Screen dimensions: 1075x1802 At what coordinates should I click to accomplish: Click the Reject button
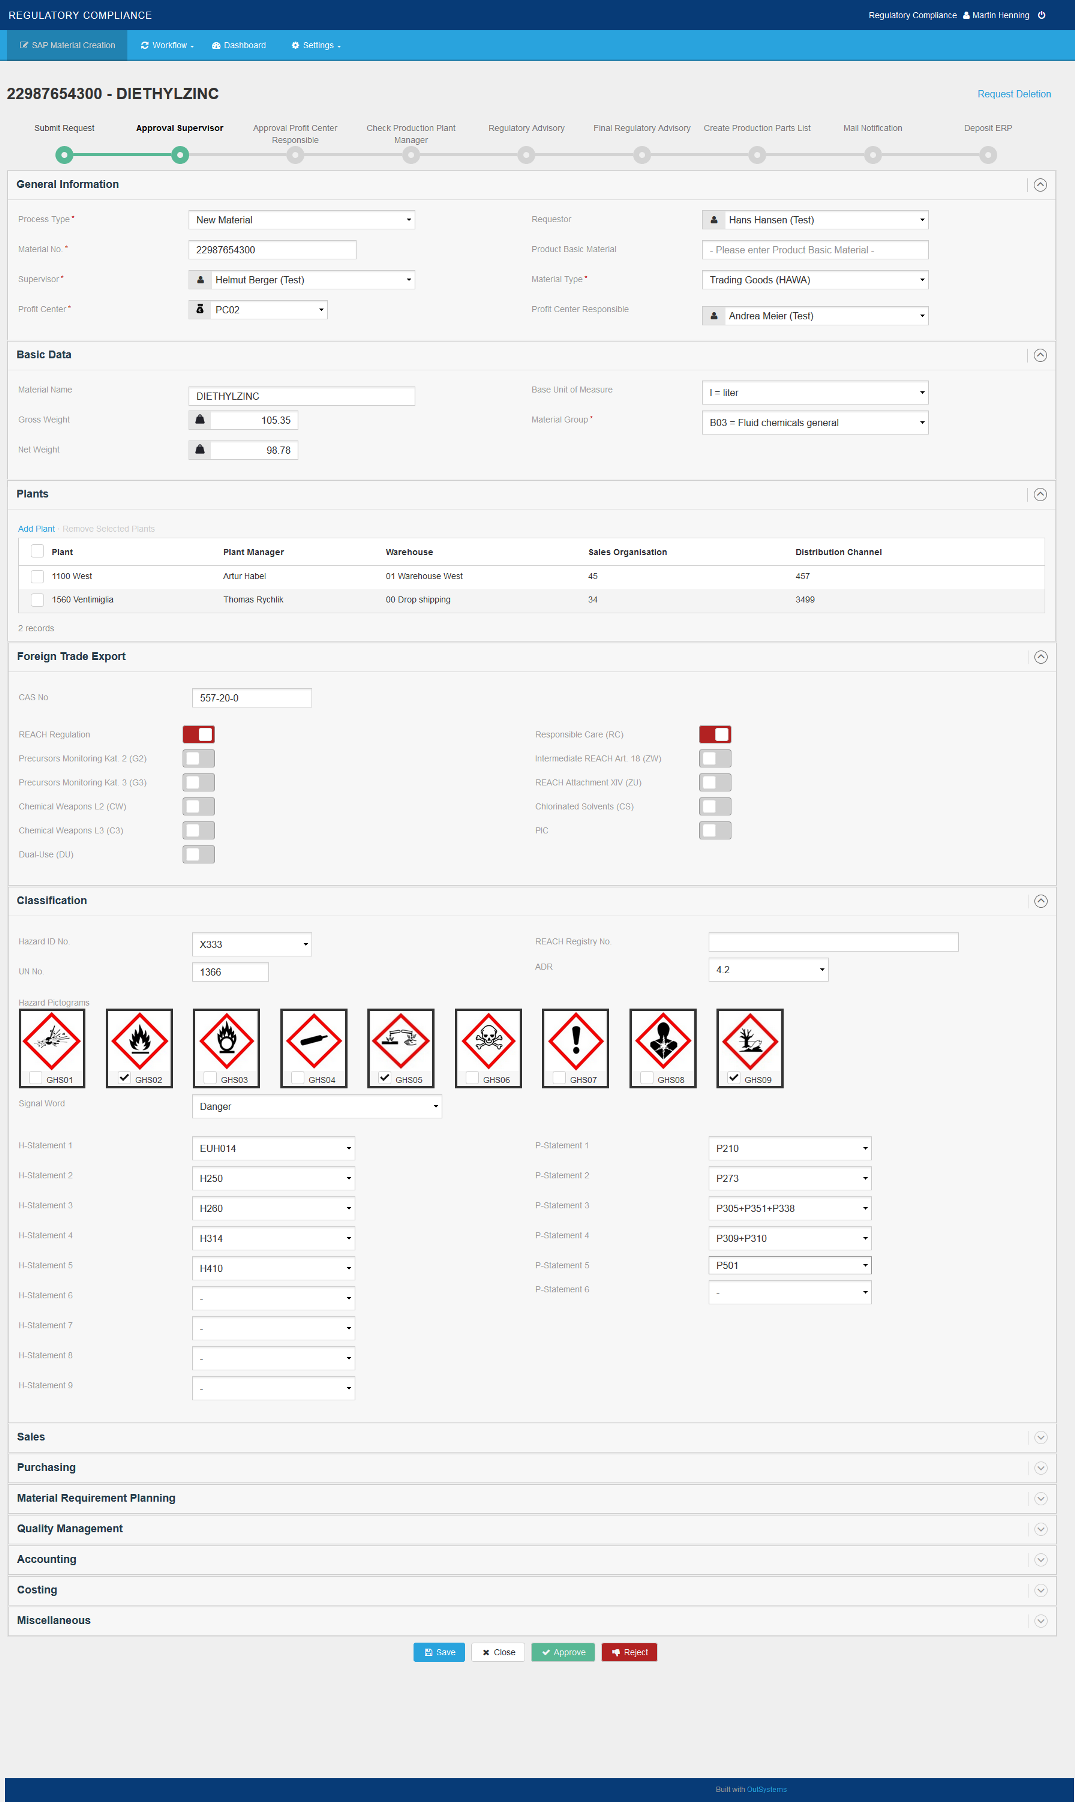coord(629,1652)
